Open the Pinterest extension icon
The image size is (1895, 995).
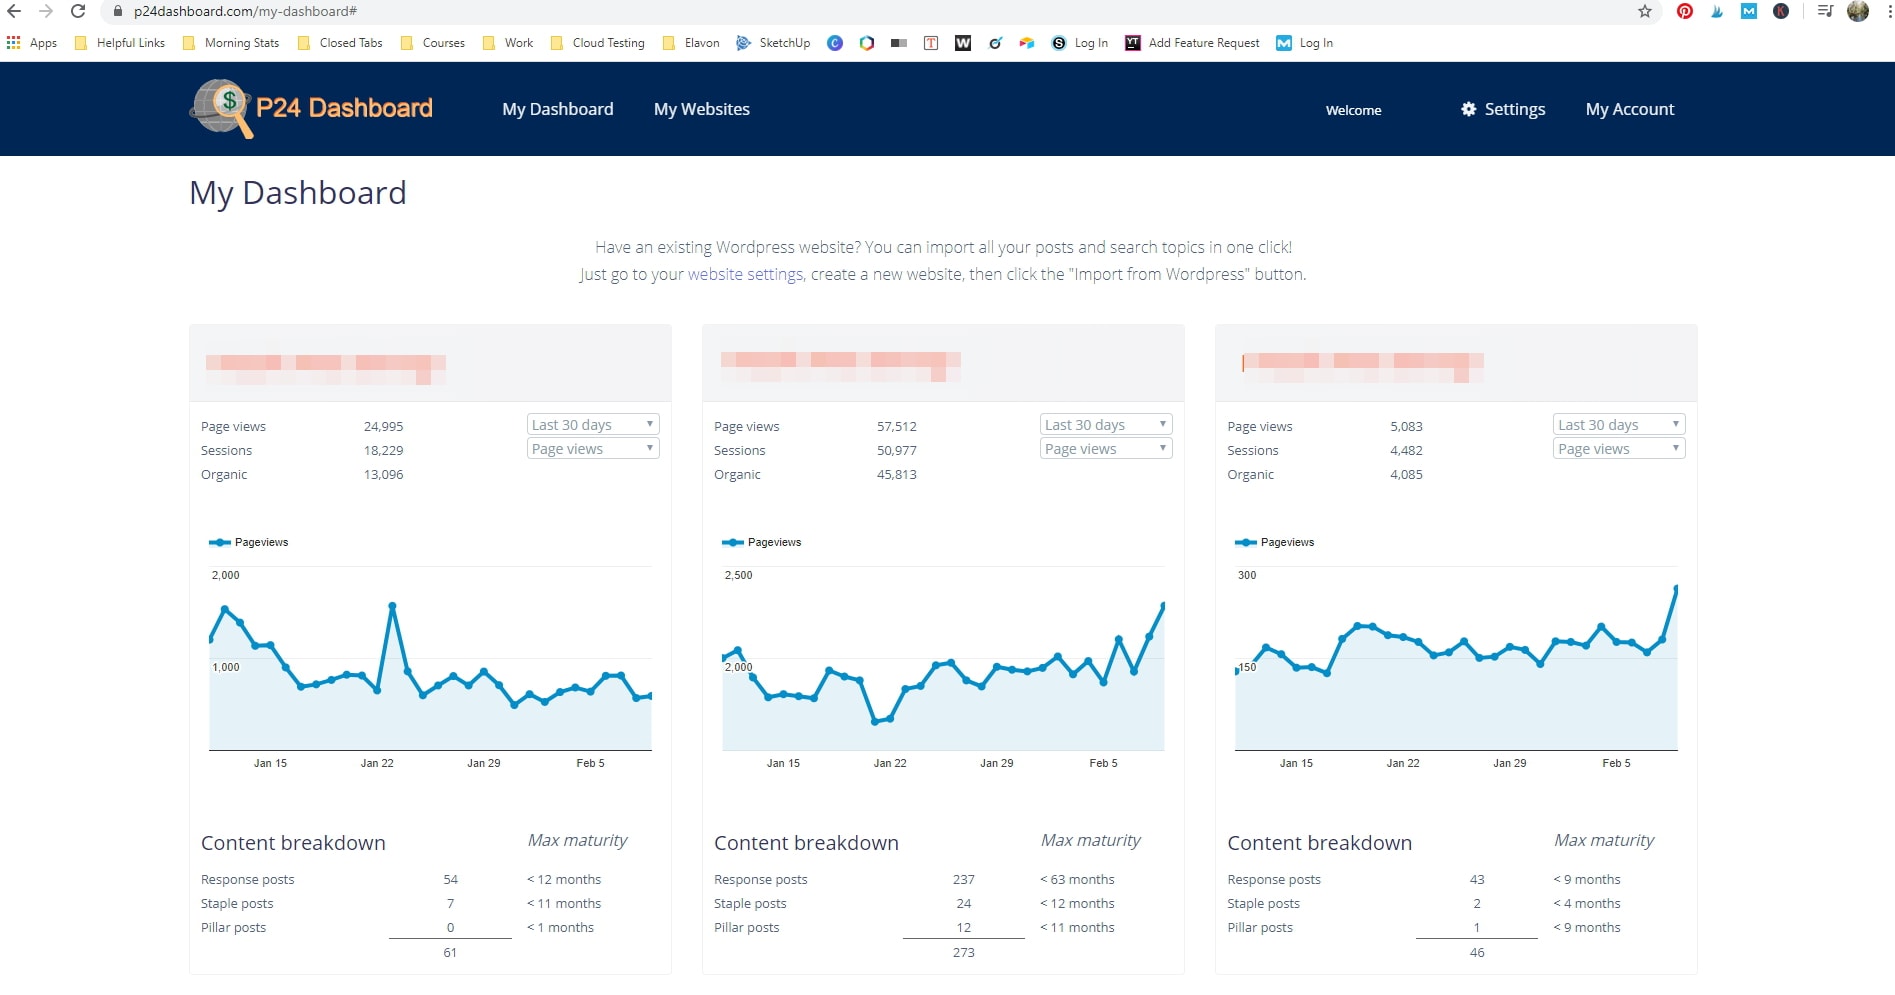pos(1685,11)
